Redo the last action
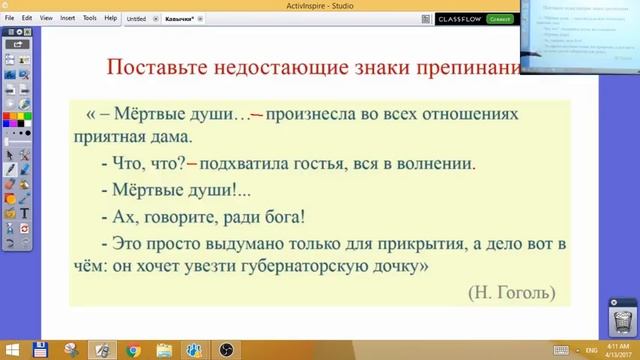This screenshot has width=640, height=360. coord(24,243)
